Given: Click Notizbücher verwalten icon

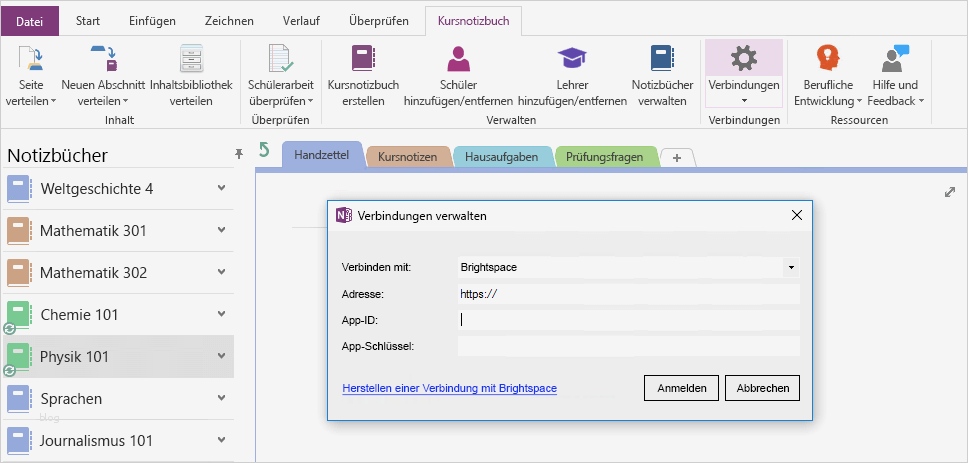Looking at the screenshot, I should click(662, 59).
